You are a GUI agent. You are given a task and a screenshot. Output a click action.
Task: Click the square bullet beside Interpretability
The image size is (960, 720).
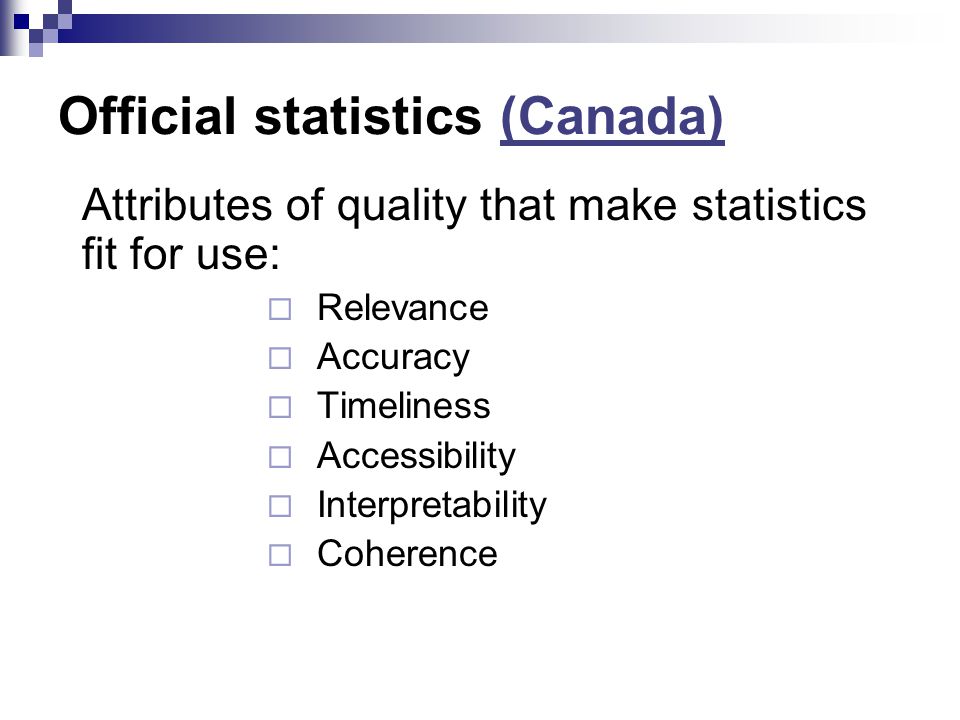[x=280, y=506]
